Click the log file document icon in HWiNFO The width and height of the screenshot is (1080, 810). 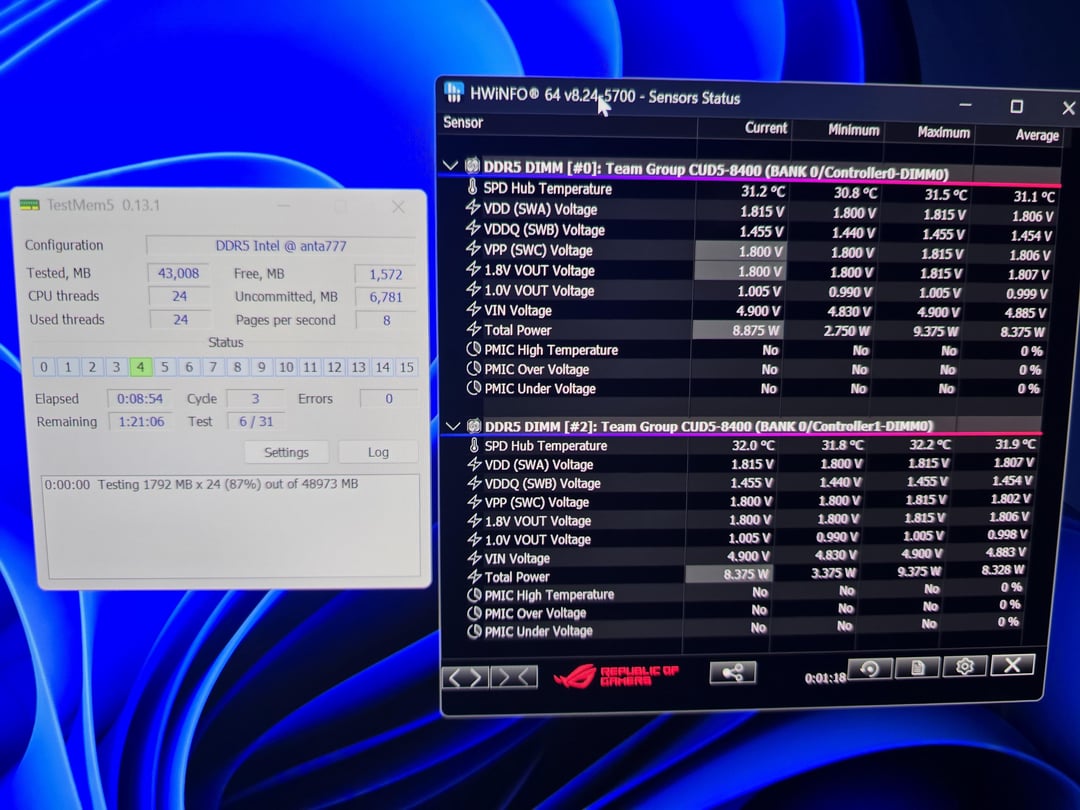(x=917, y=667)
